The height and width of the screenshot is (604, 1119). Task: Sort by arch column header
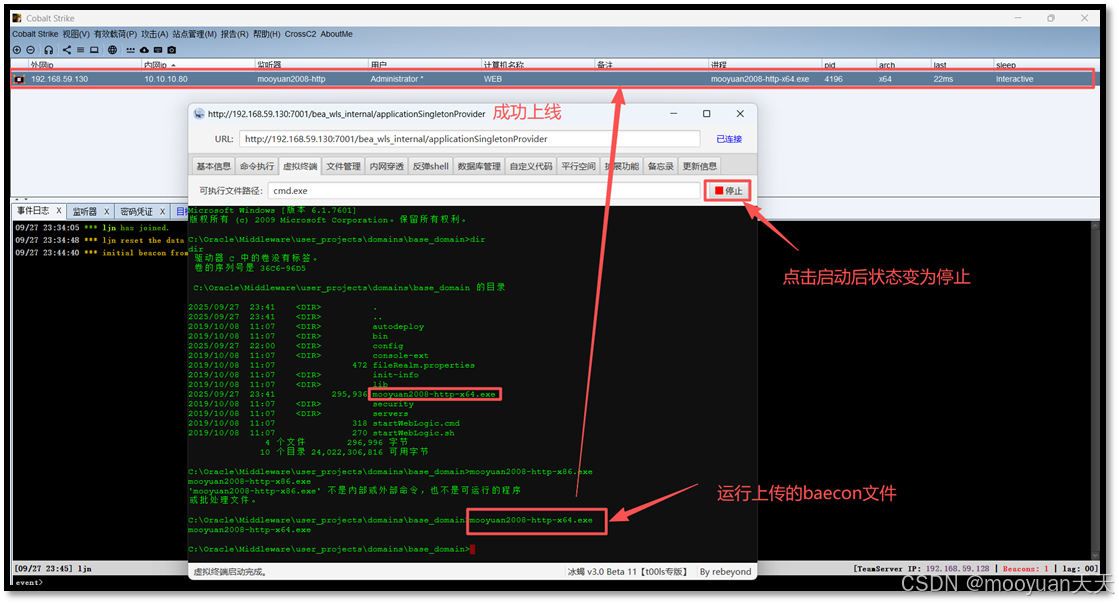(x=902, y=65)
